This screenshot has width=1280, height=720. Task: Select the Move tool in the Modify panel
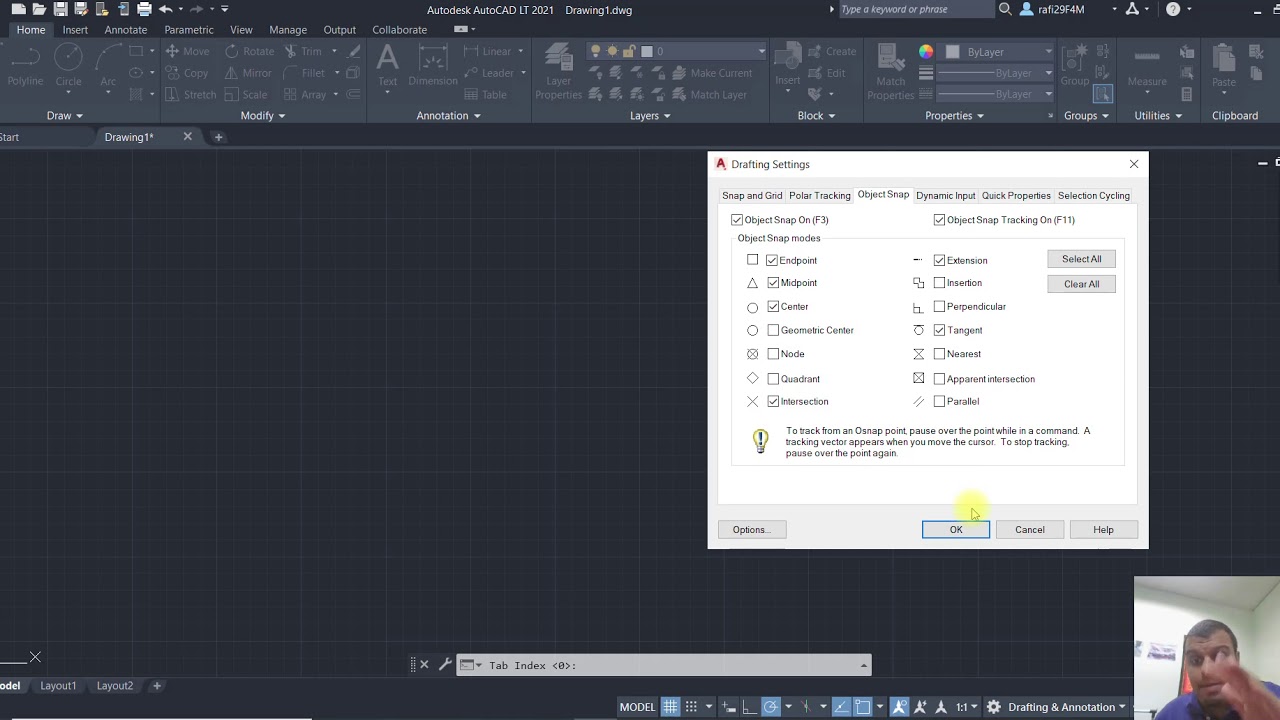tap(187, 51)
